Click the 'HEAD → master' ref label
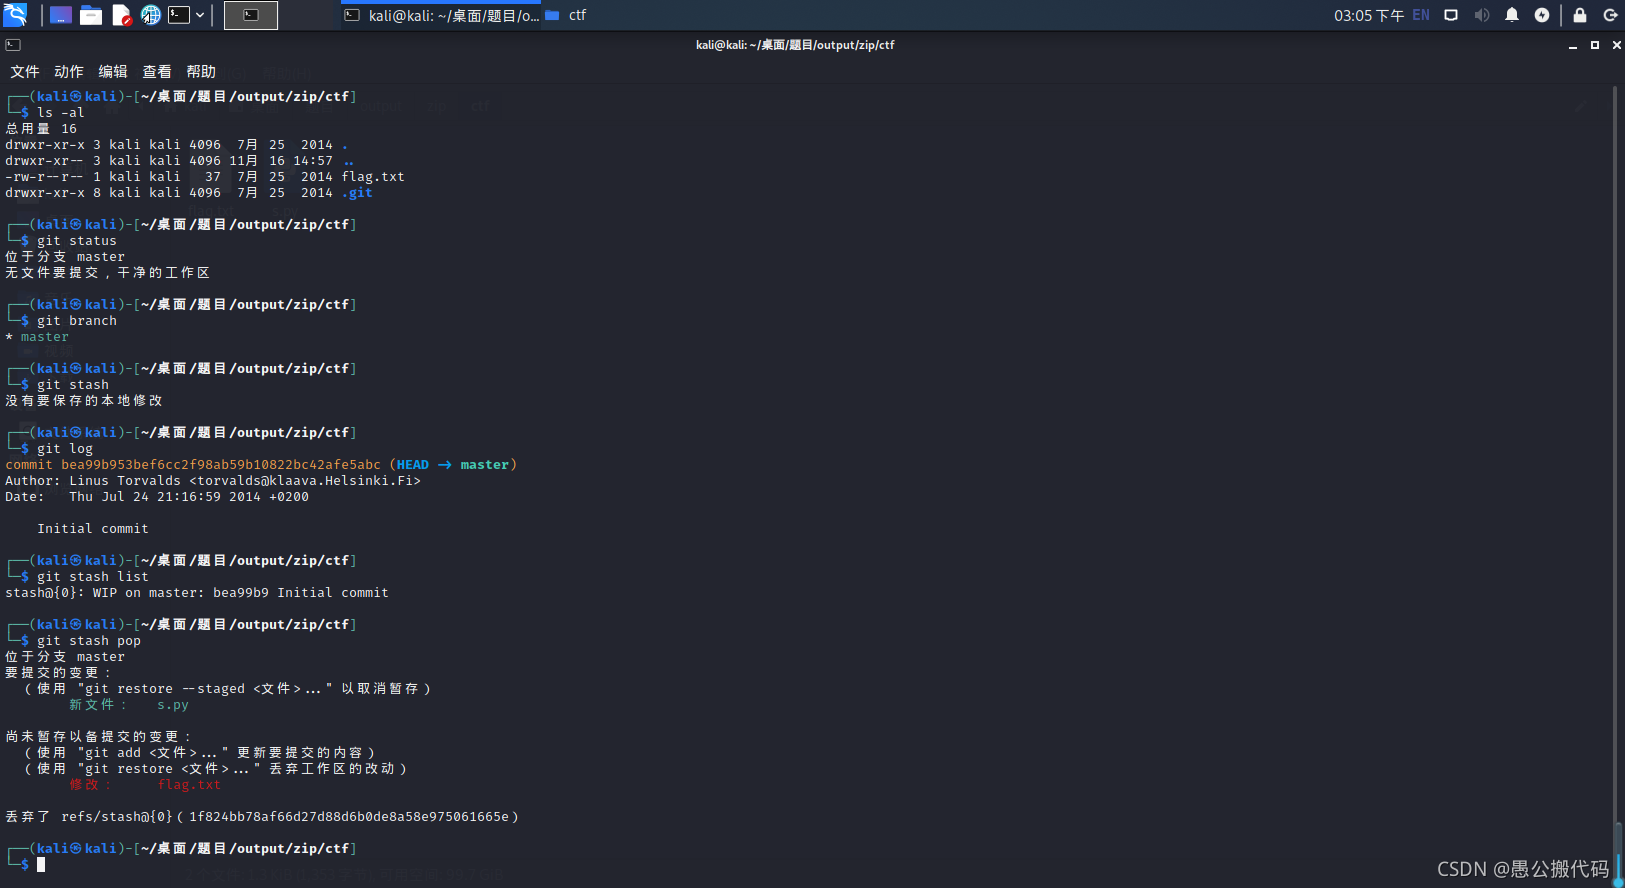 pos(453,465)
